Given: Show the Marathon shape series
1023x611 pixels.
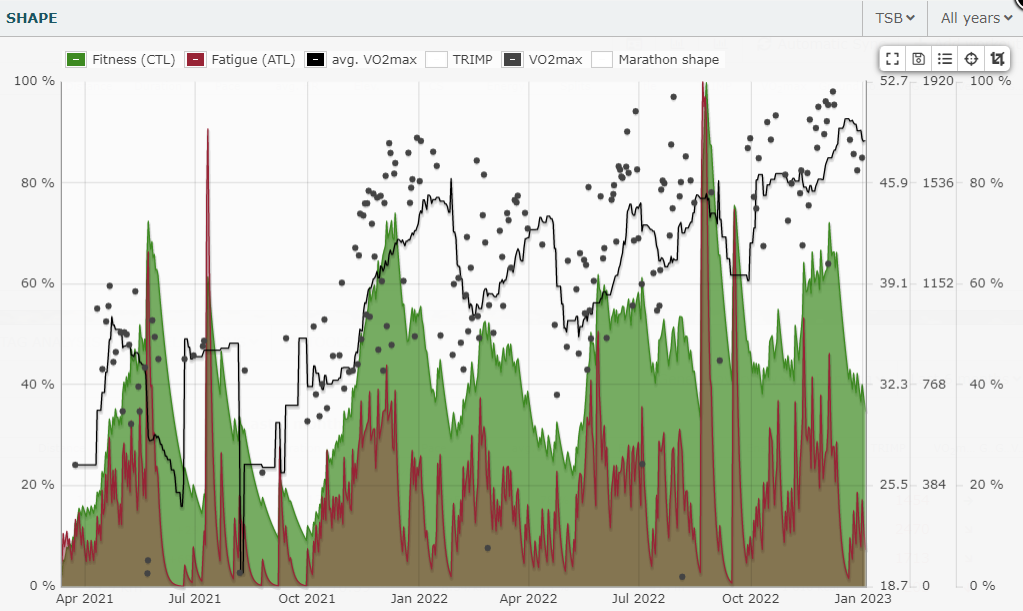Looking at the screenshot, I should coord(602,60).
